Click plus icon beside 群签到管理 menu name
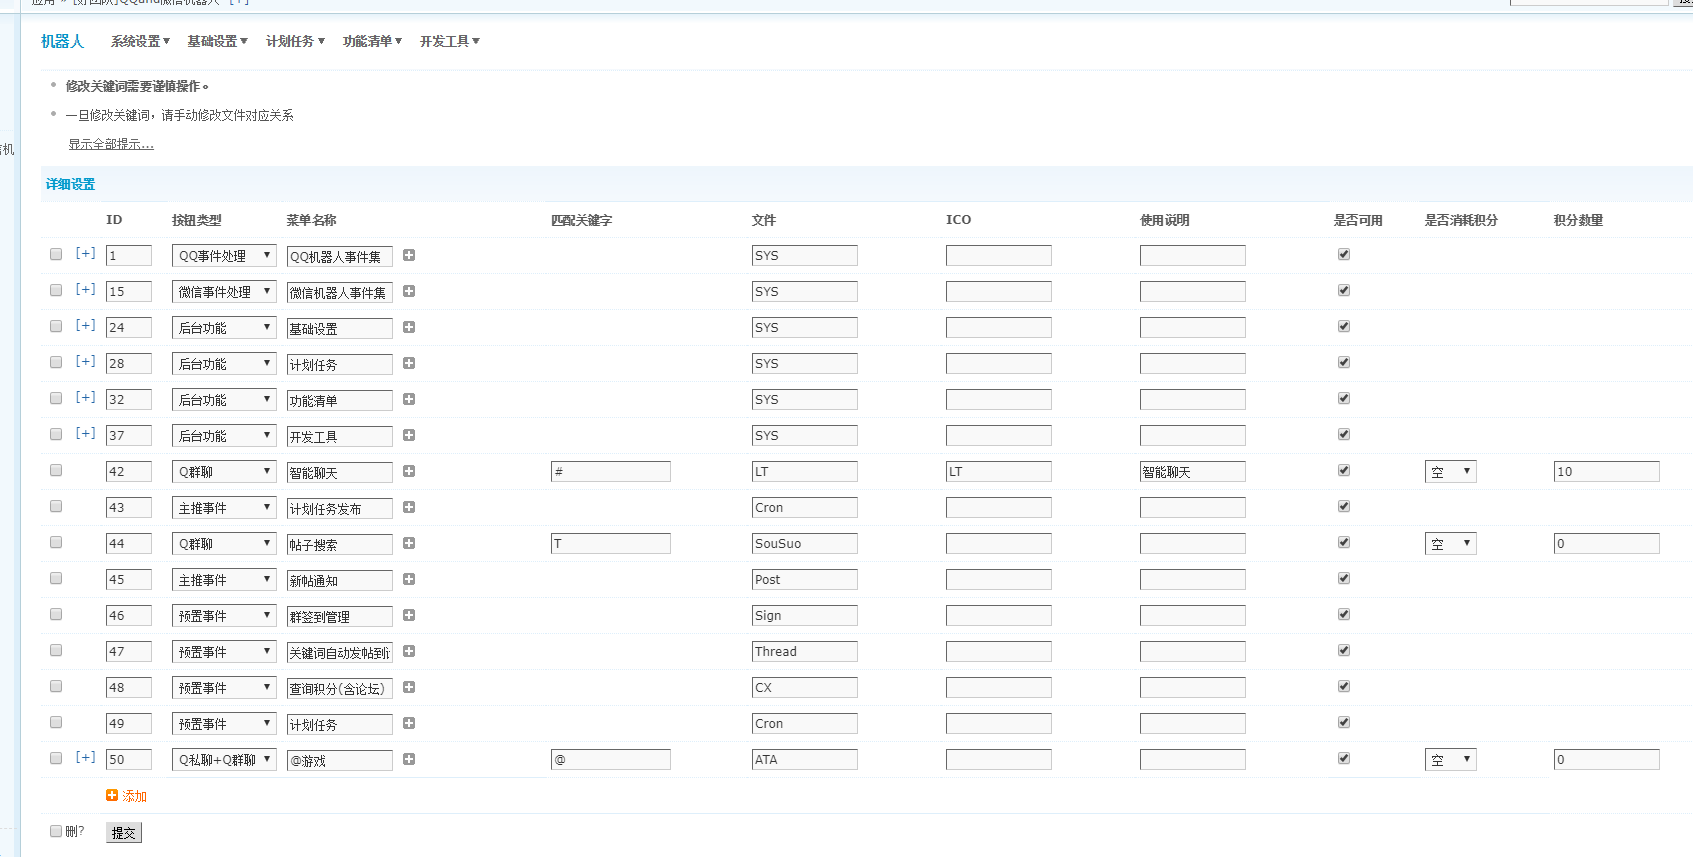This screenshot has height=857, width=1693. [x=409, y=615]
